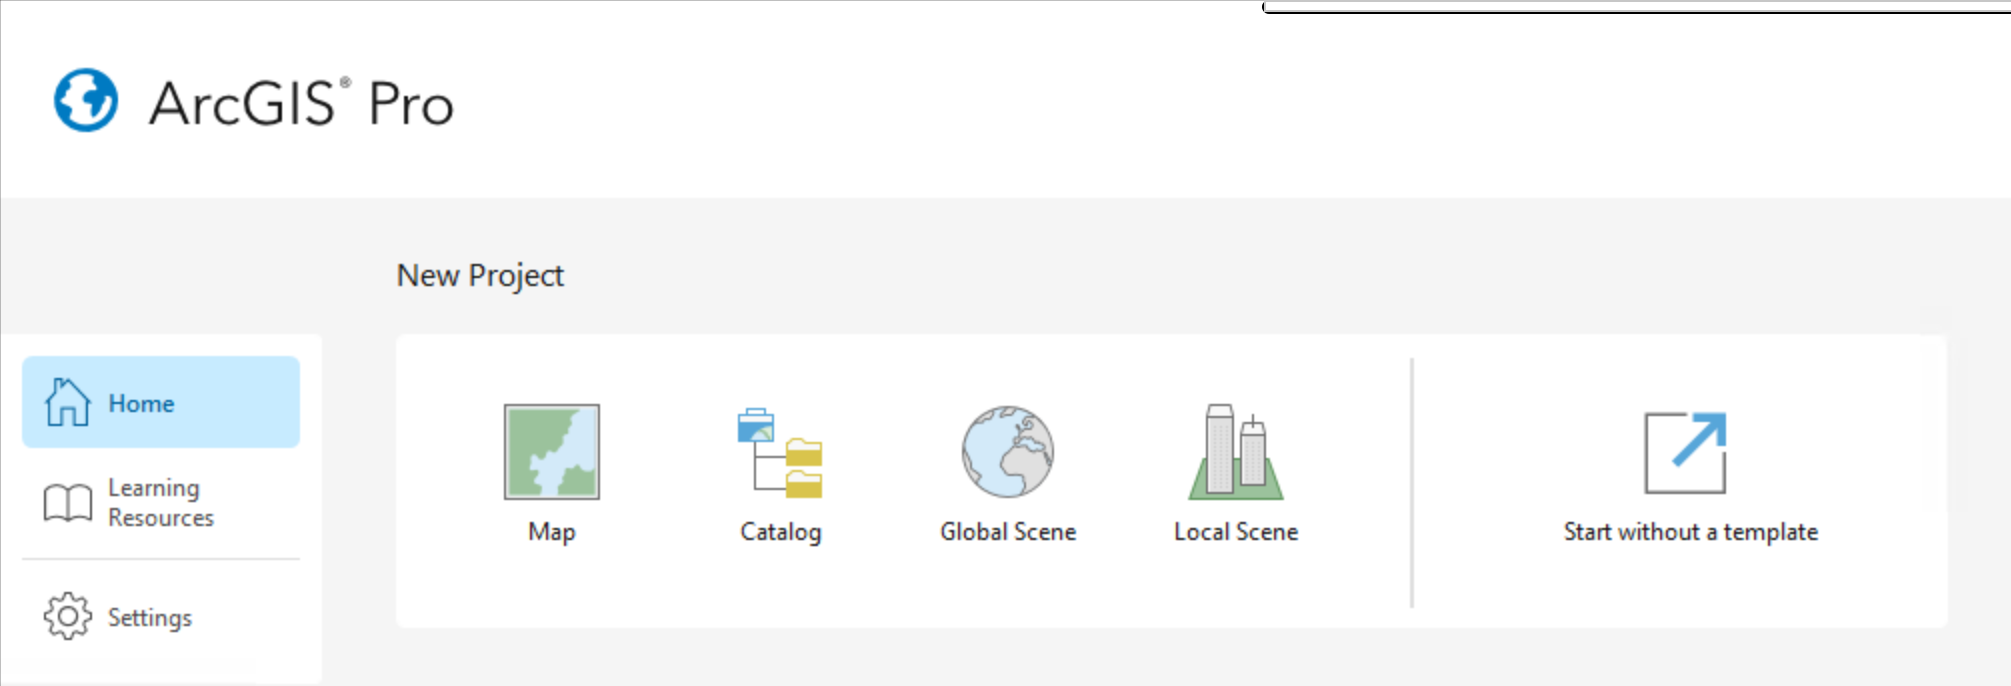Click the Home house icon
Viewport: 2011px width, 686px height.
pos(68,402)
